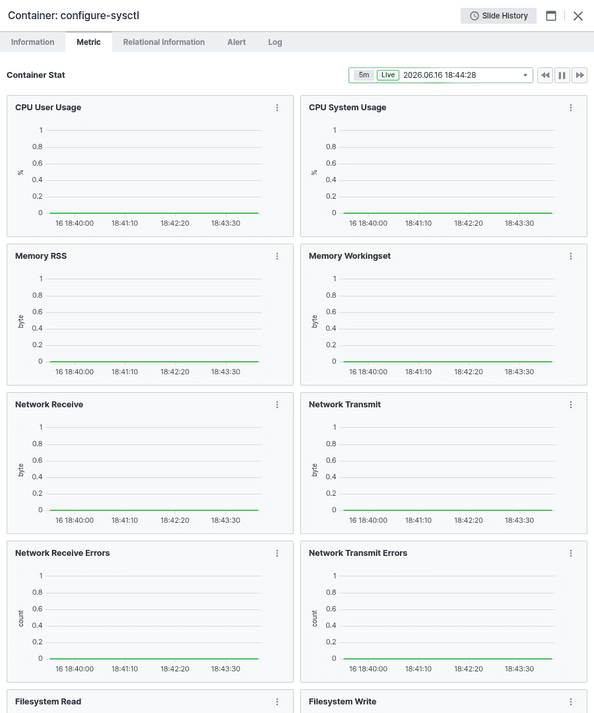Click the Filesystem Read title

[48, 702]
